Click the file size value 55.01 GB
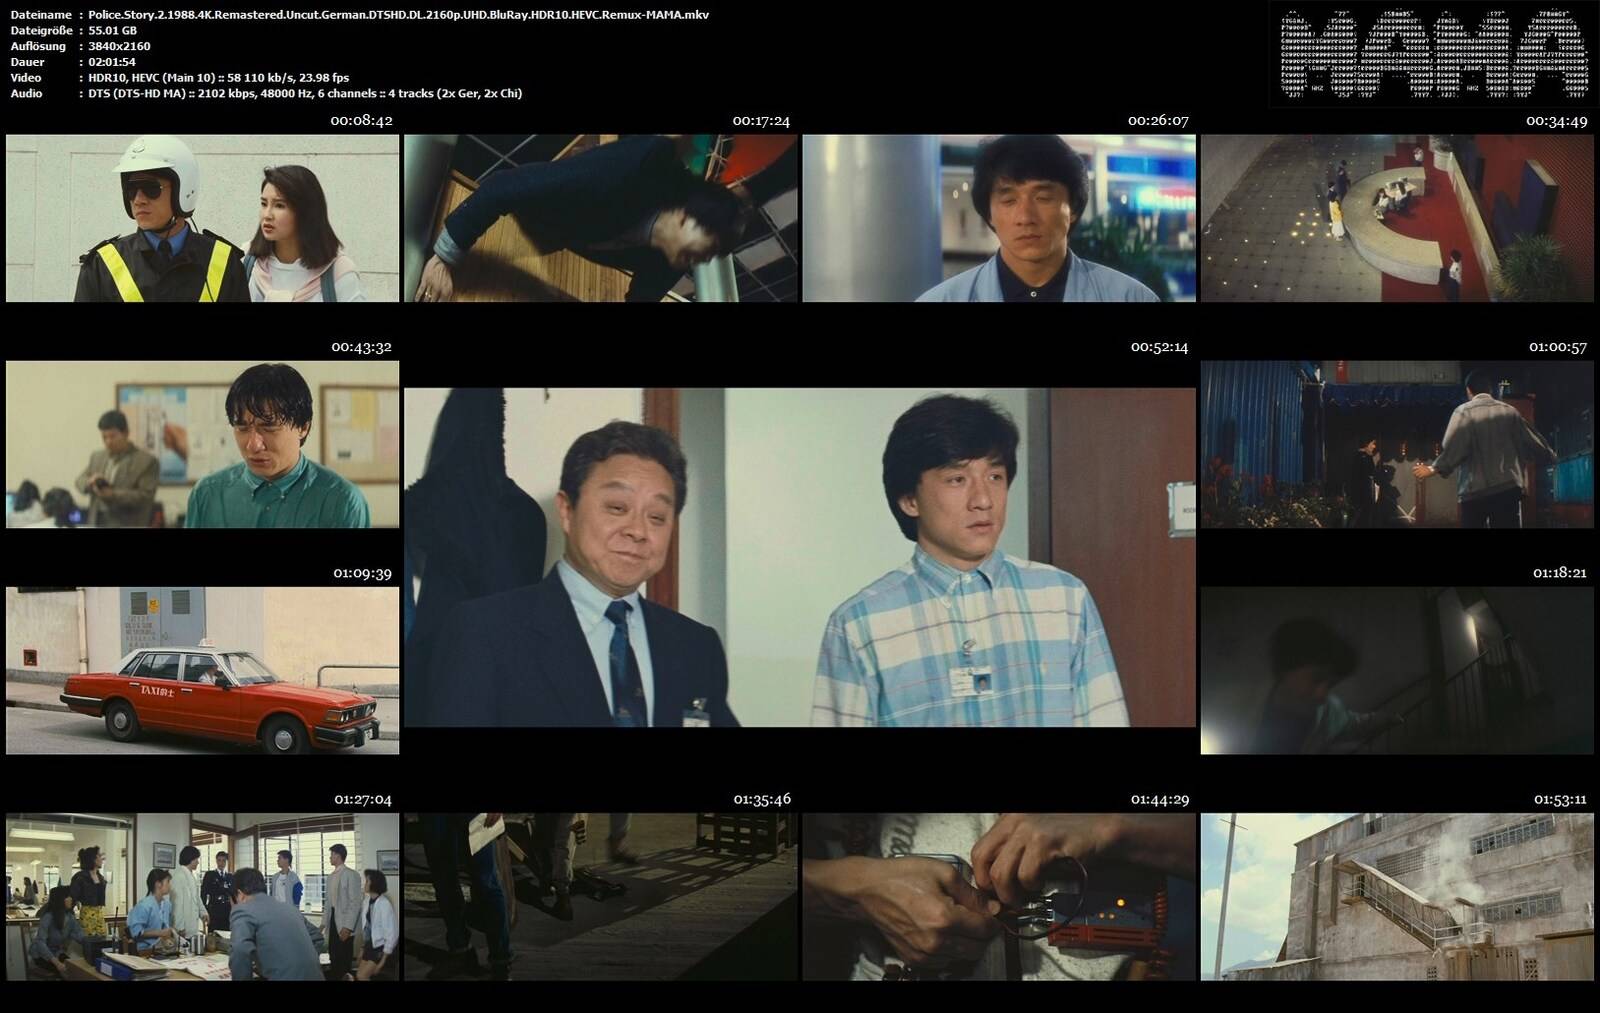Screen dimensions: 1600x1013 tap(112, 30)
